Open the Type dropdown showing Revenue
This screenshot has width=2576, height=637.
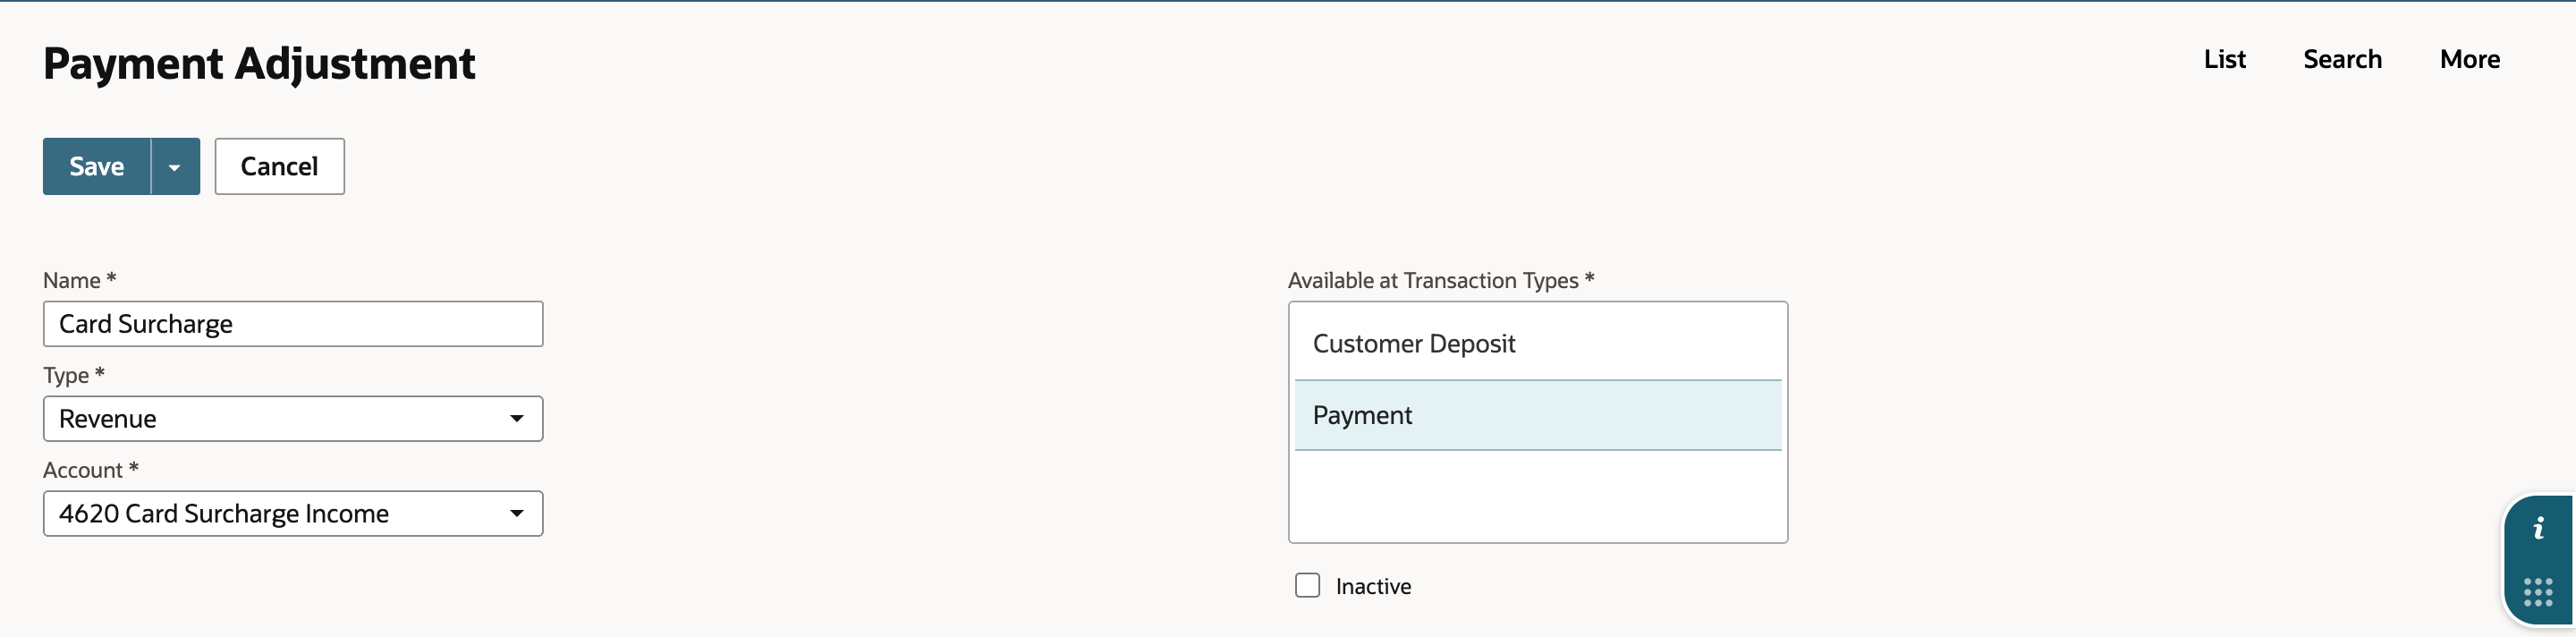tap(293, 419)
